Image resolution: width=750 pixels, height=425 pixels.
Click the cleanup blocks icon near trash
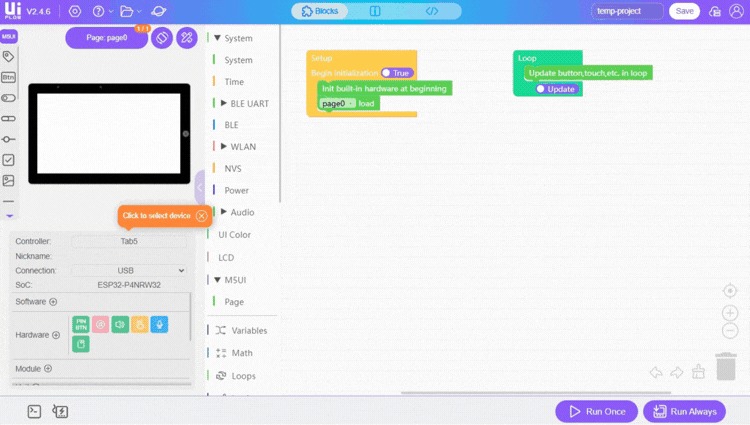point(698,371)
